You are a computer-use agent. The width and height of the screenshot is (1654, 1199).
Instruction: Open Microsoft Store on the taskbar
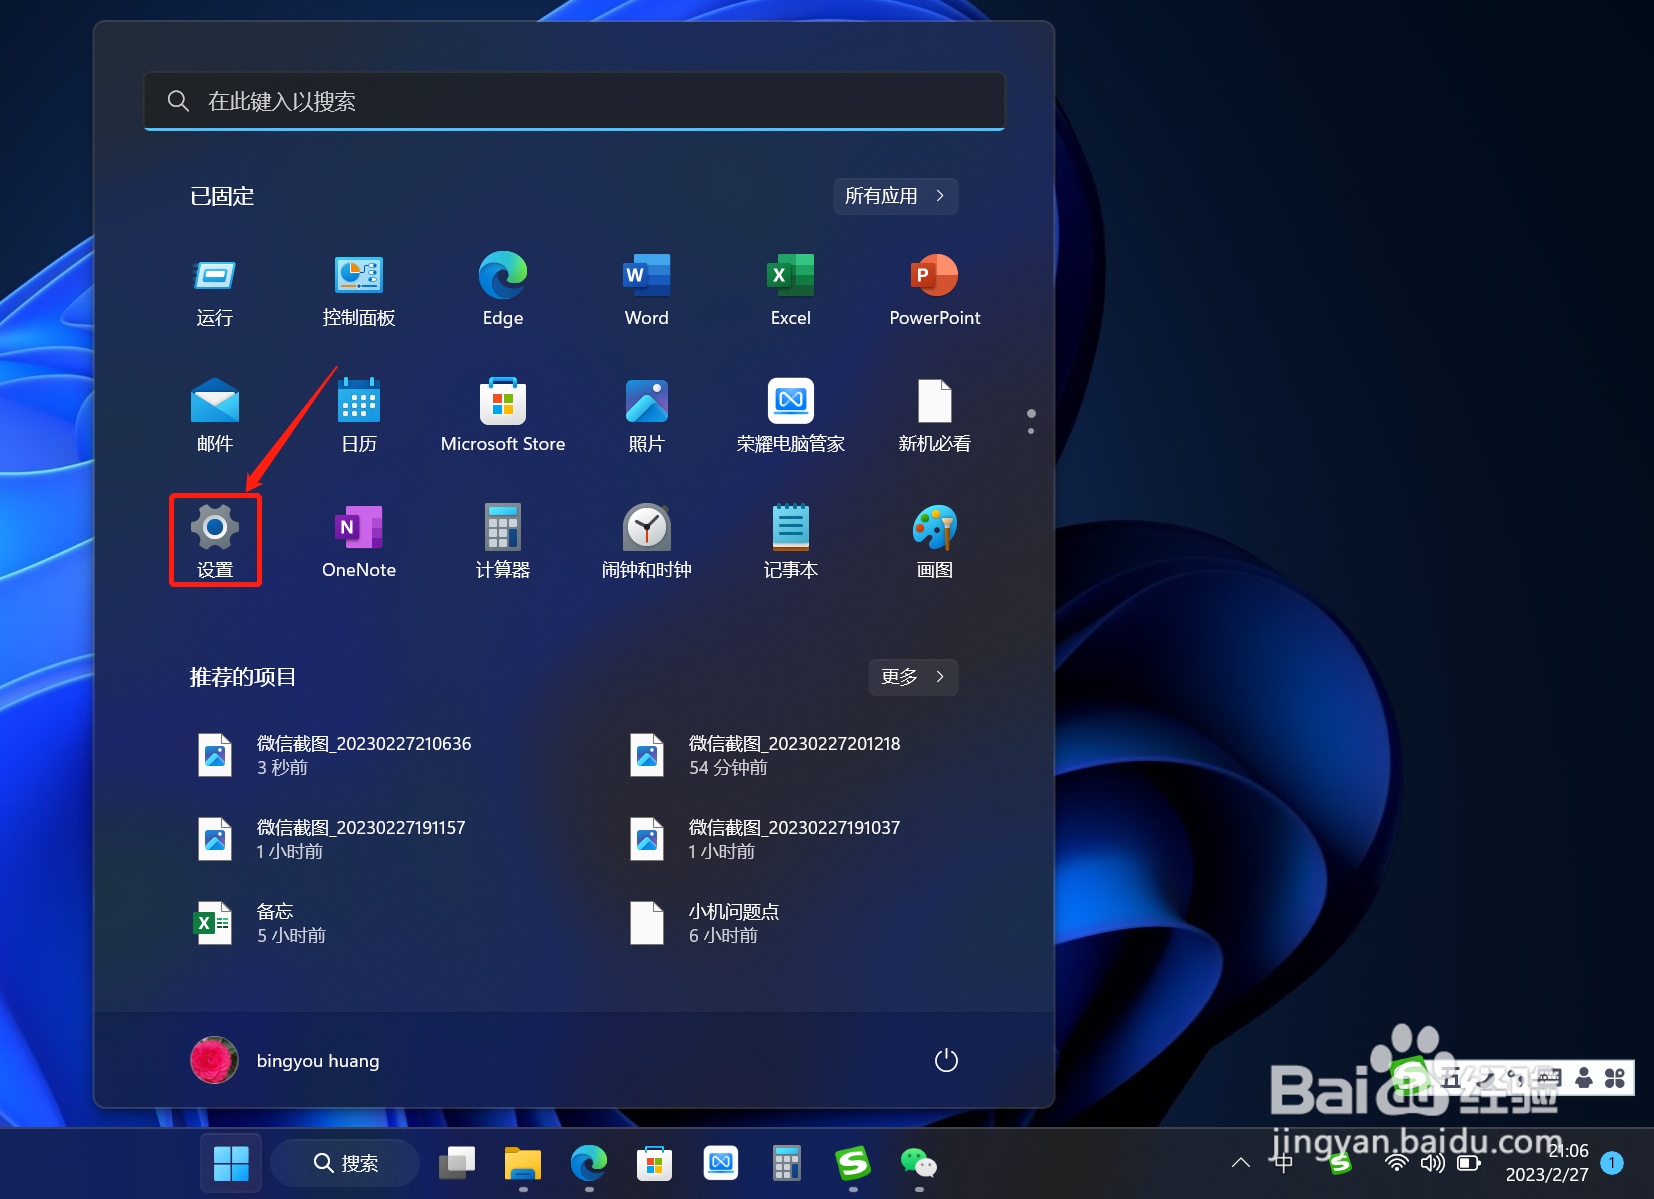(x=654, y=1164)
